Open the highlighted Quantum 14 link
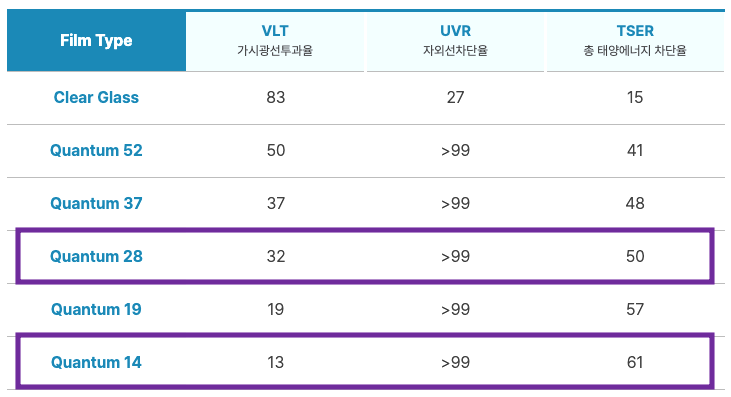This screenshot has width=731, height=397. [96, 363]
